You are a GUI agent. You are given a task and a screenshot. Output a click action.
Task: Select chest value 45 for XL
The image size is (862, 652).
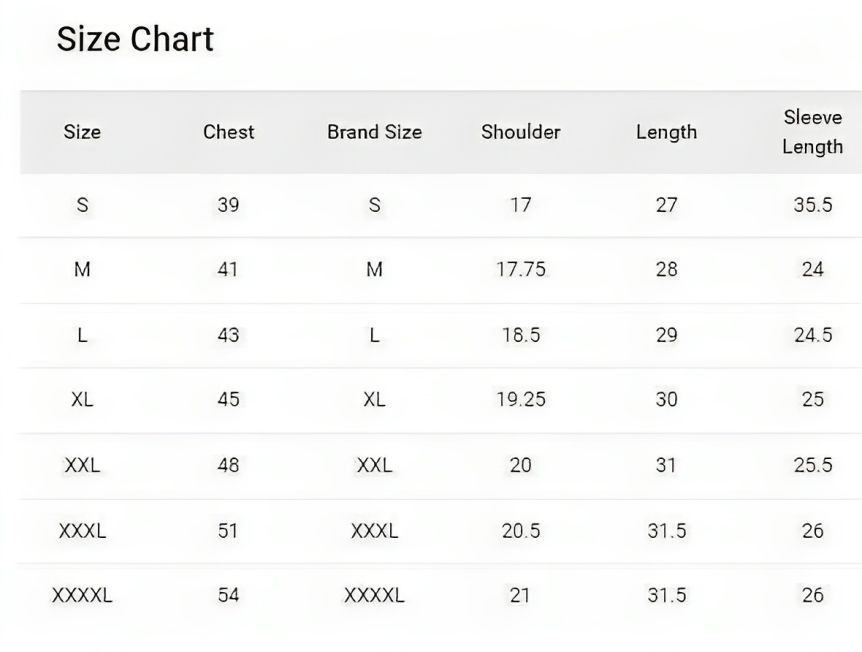tap(228, 399)
